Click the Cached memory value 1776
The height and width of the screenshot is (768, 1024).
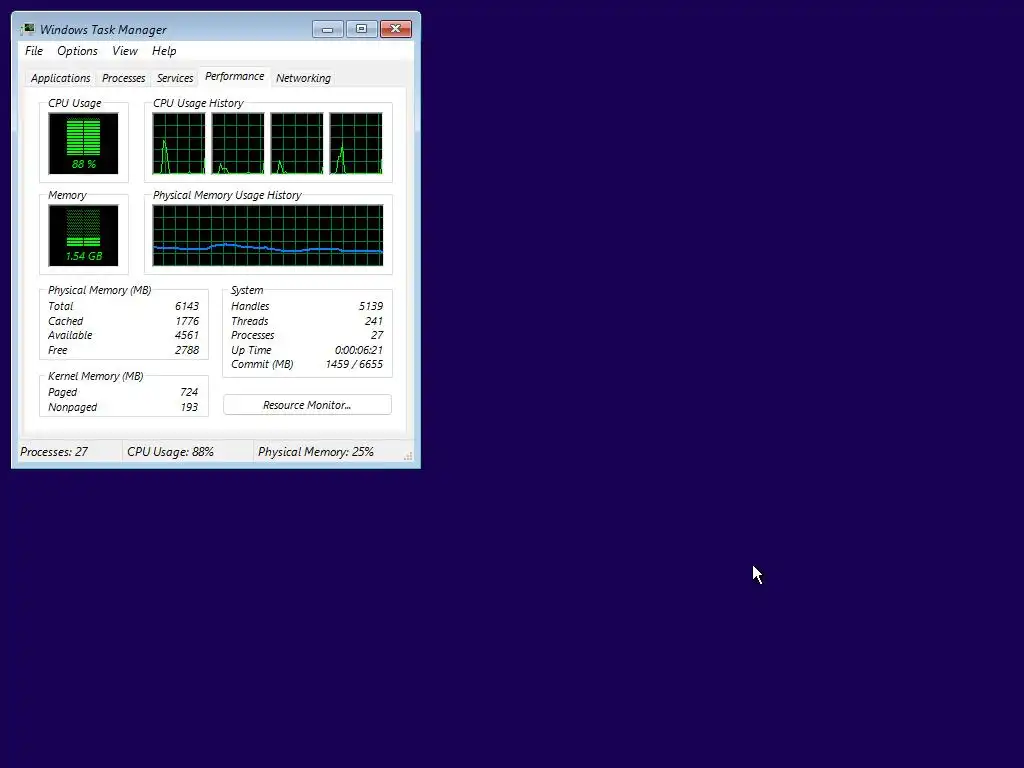[187, 321]
